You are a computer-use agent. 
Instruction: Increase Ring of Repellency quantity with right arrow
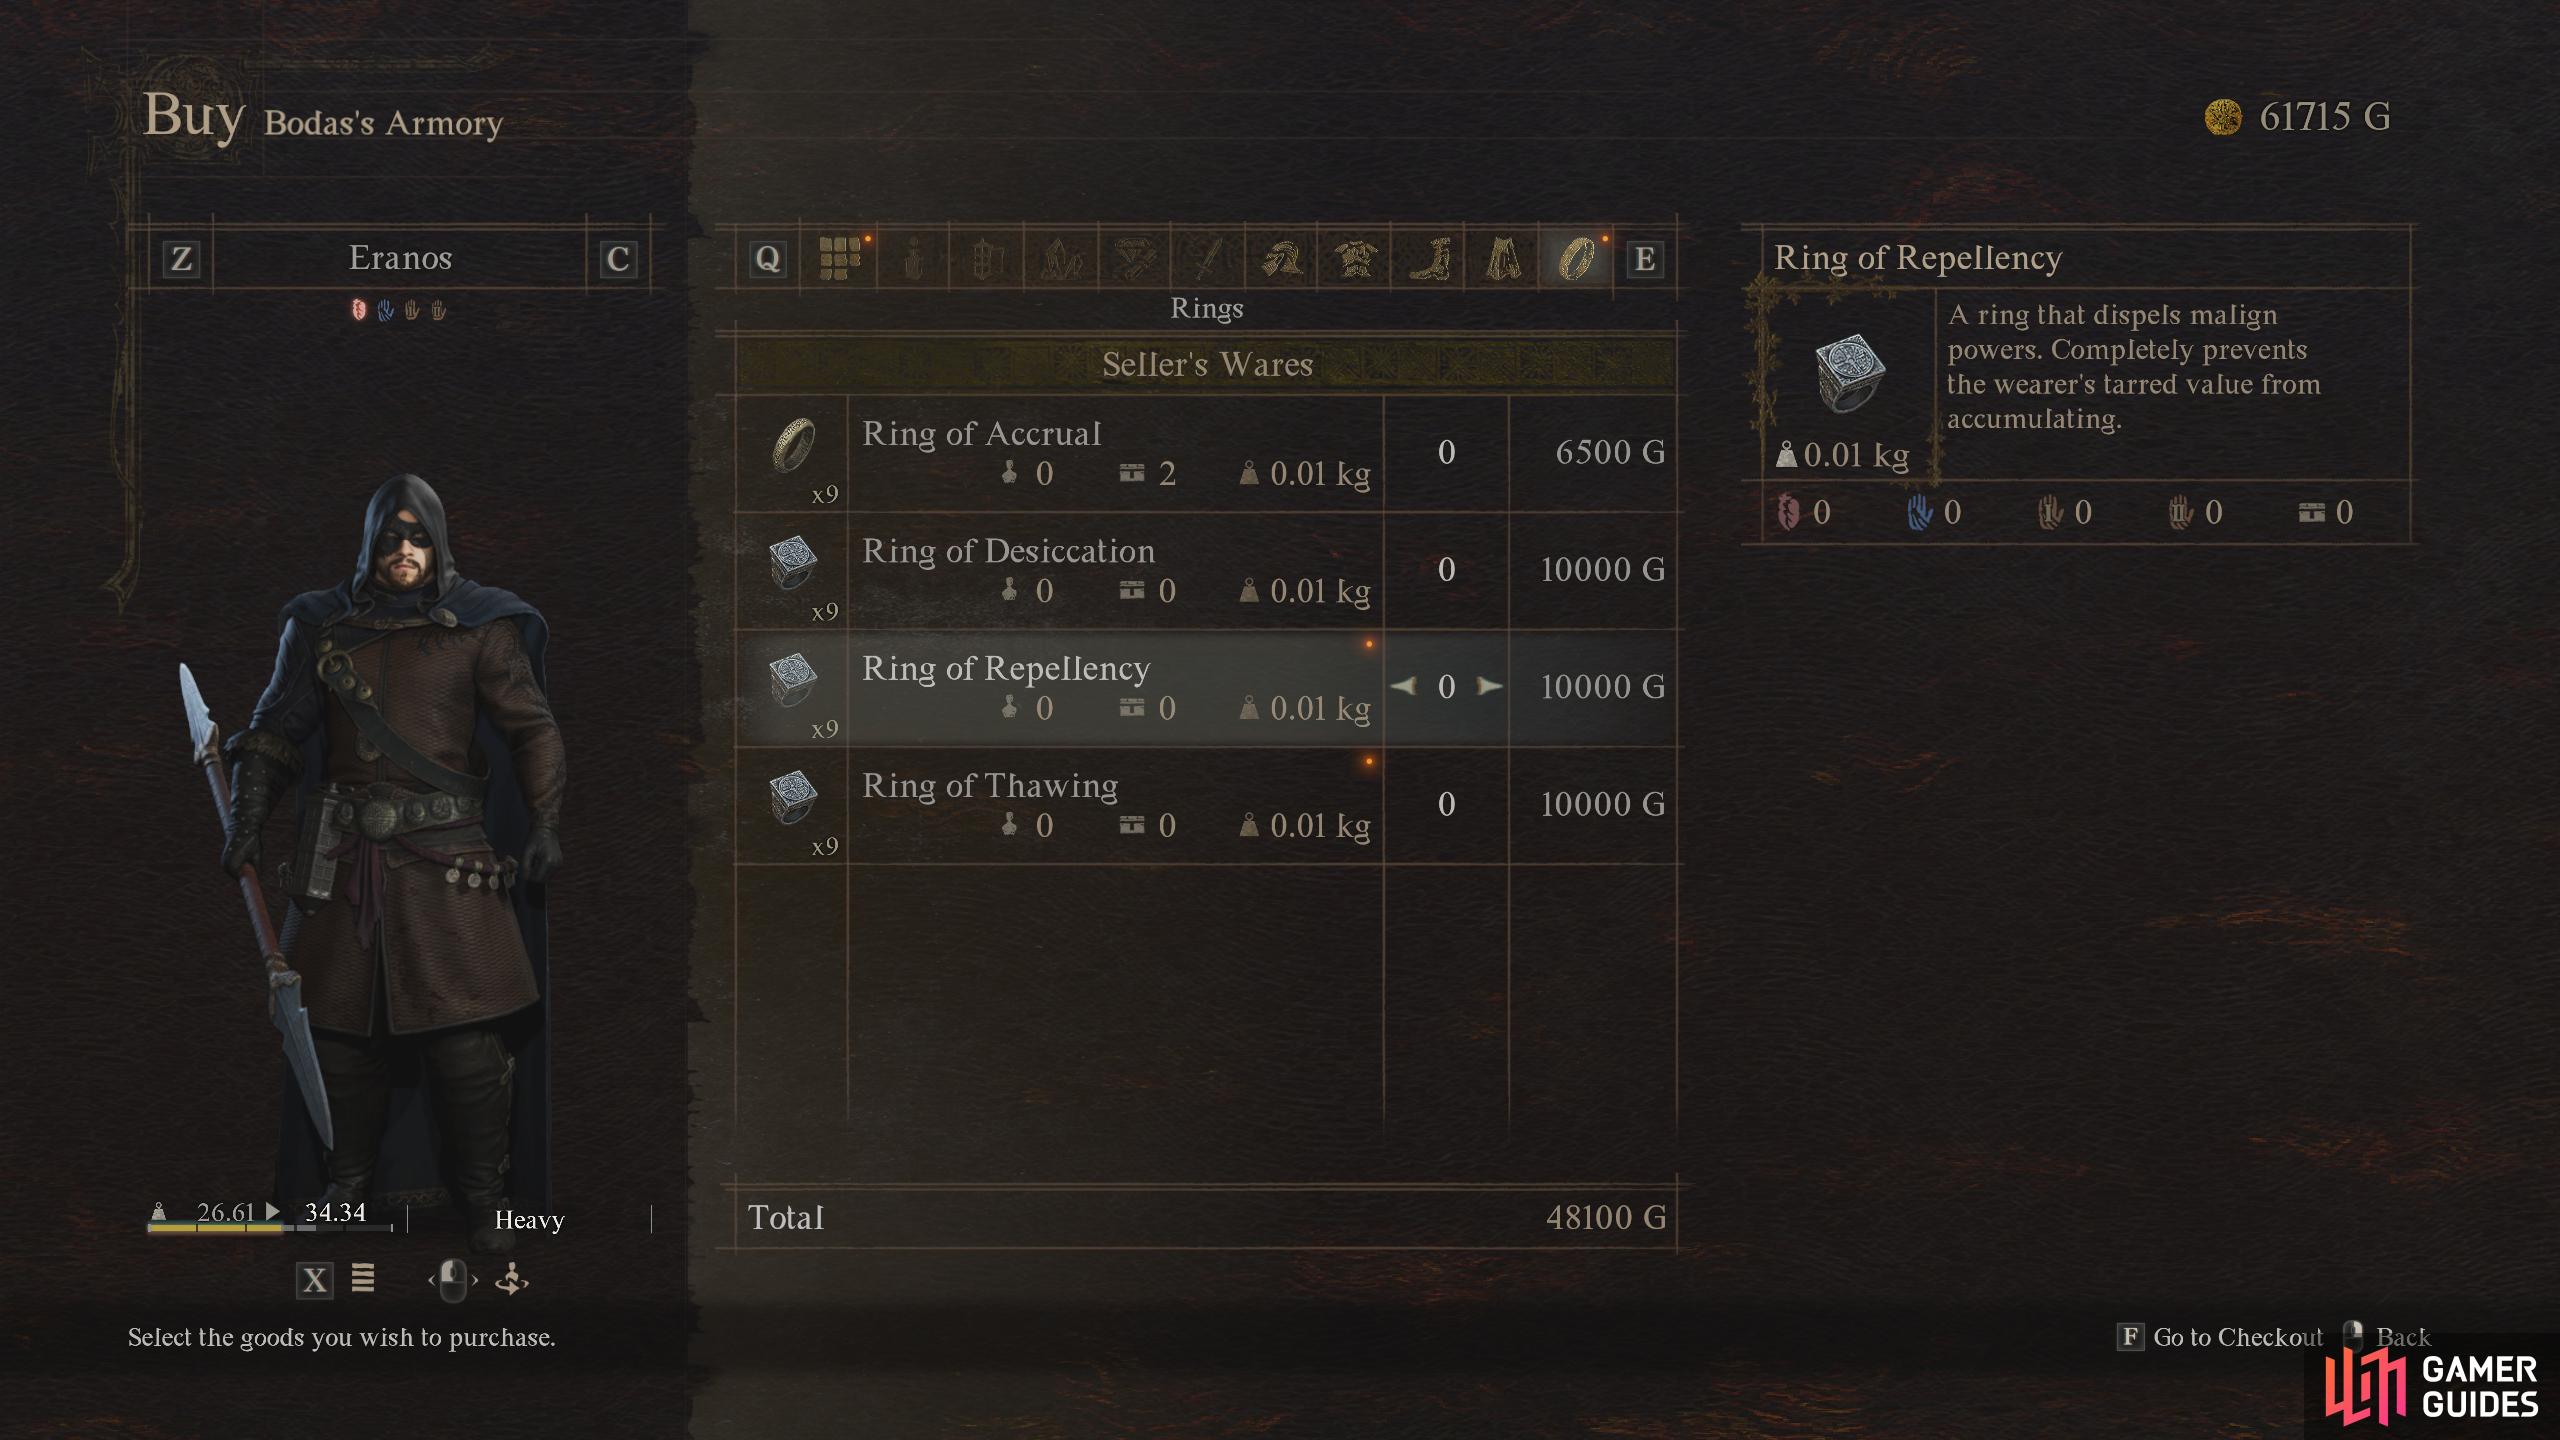tap(1490, 686)
